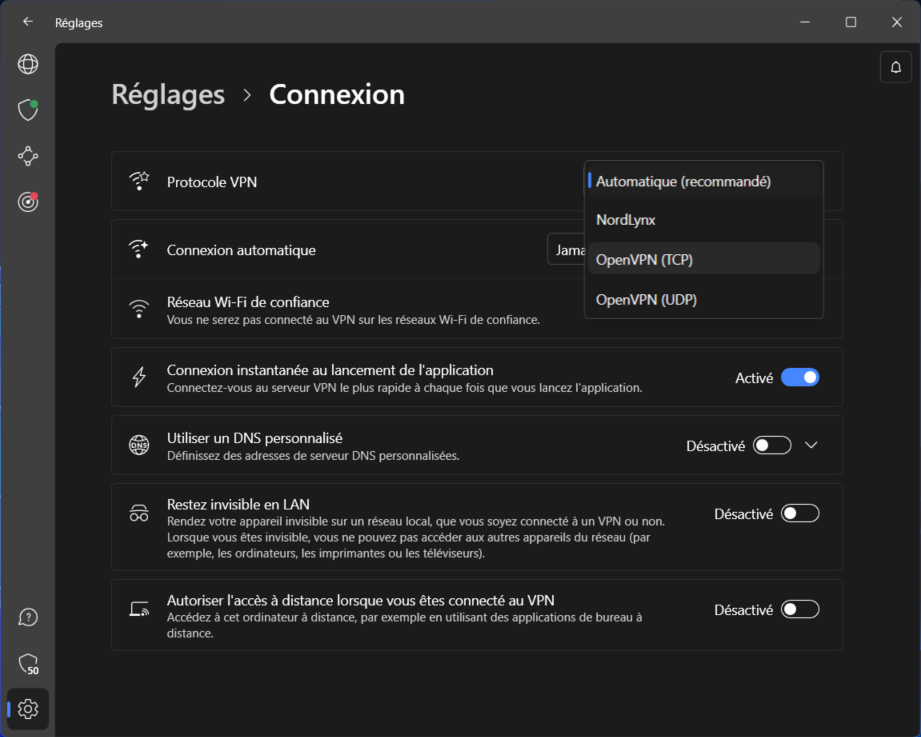Maximize the Réglages window
The width and height of the screenshot is (921, 737).
[x=851, y=22]
